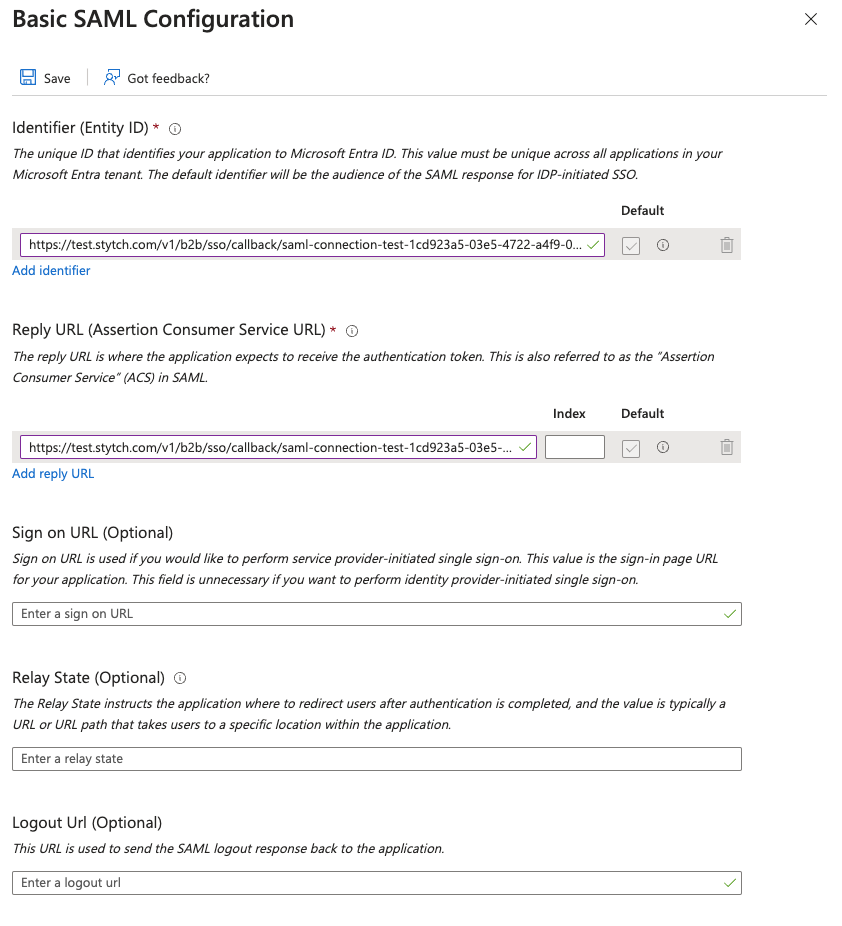842x926 pixels.
Task: Save the Basic SAML Configuration
Action: (45, 77)
